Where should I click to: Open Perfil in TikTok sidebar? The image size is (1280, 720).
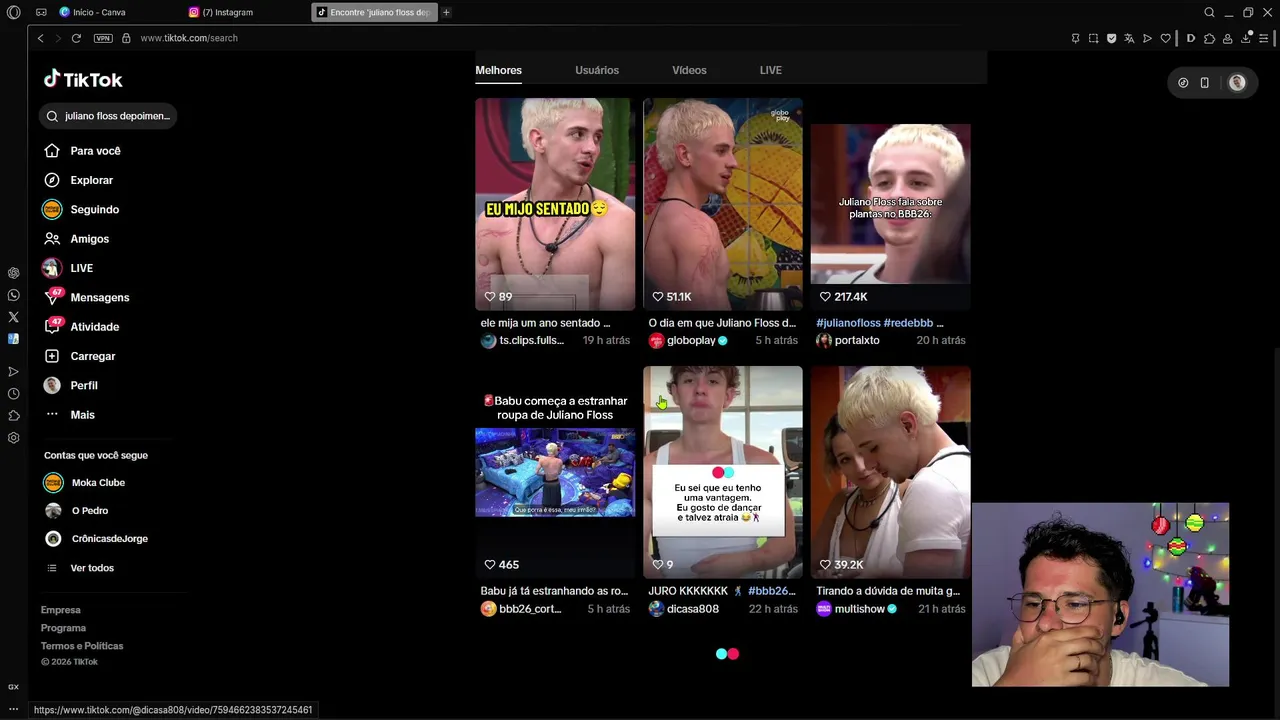tap(83, 385)
